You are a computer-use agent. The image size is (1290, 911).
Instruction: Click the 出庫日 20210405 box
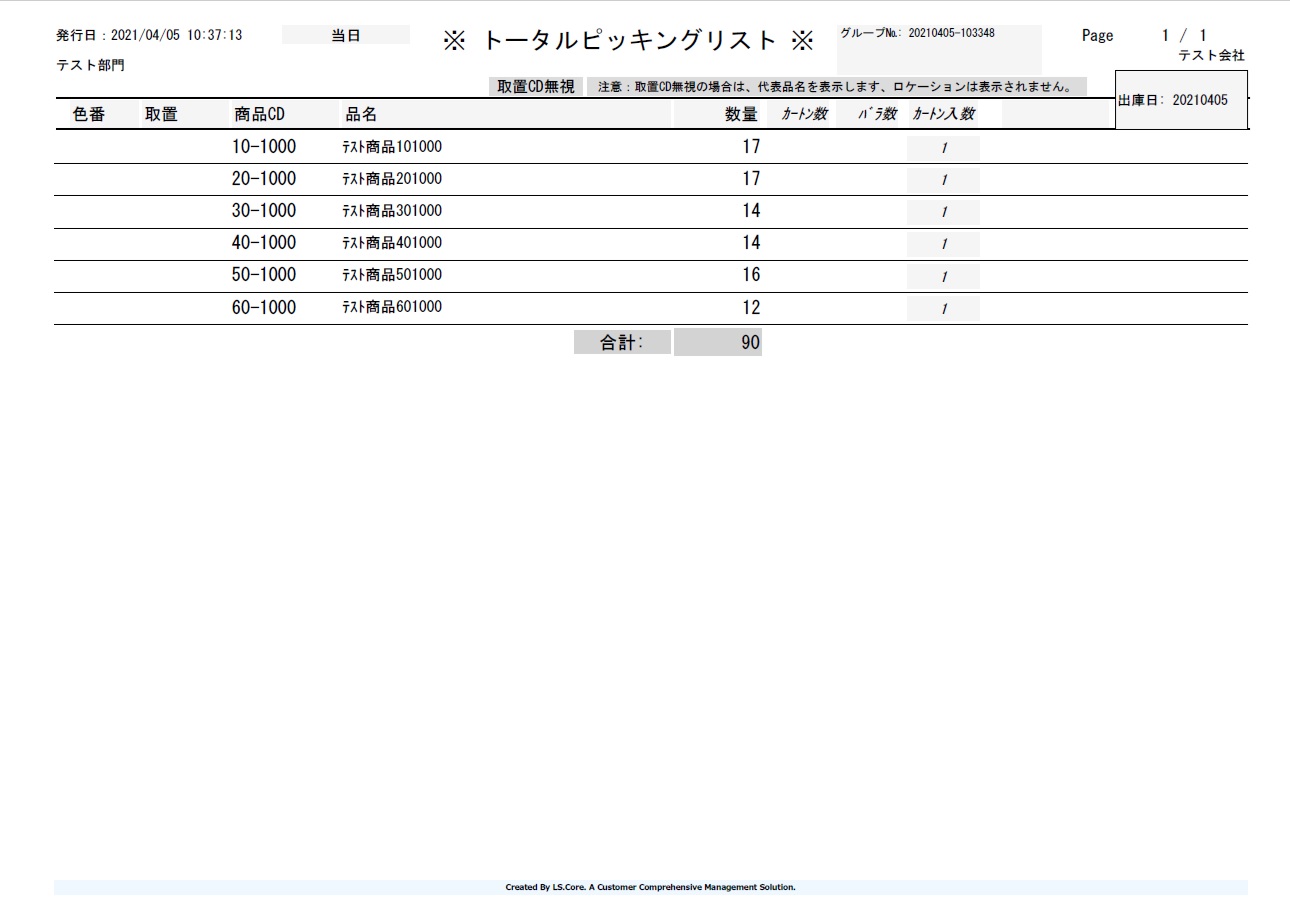pos(1180,100)
